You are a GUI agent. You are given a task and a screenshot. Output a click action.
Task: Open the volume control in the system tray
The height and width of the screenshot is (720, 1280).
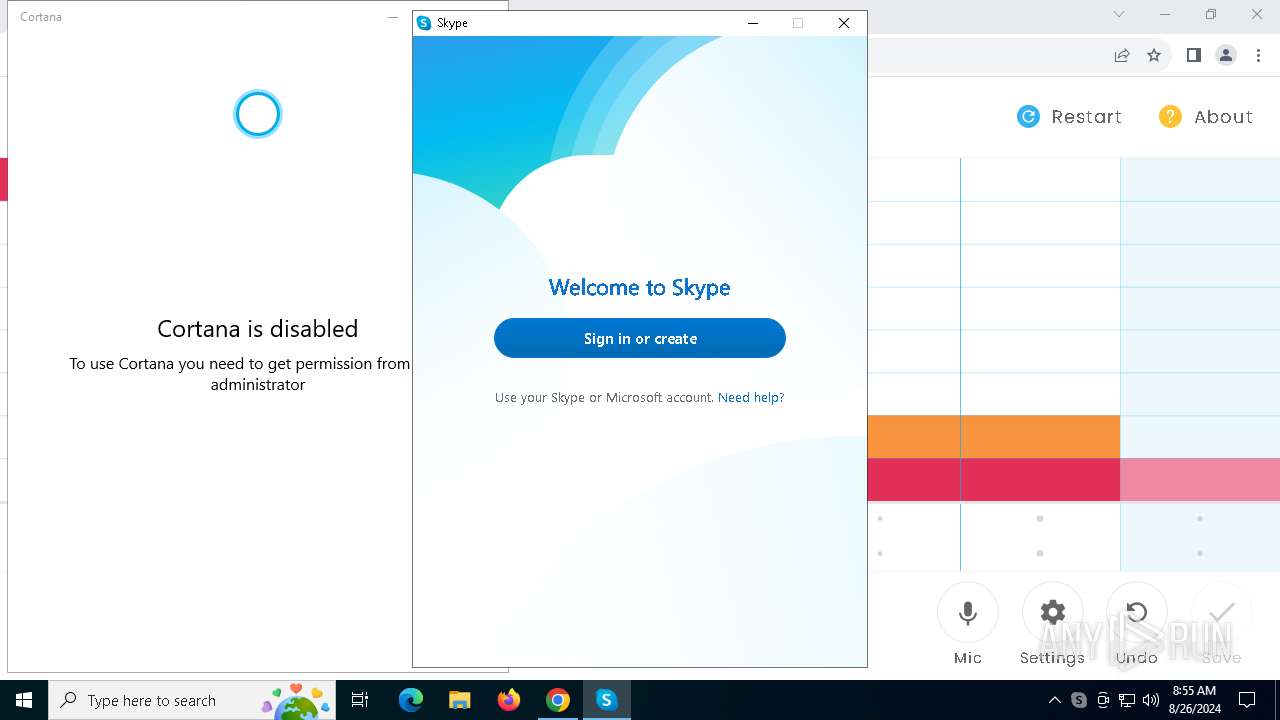coord(1151,700)
